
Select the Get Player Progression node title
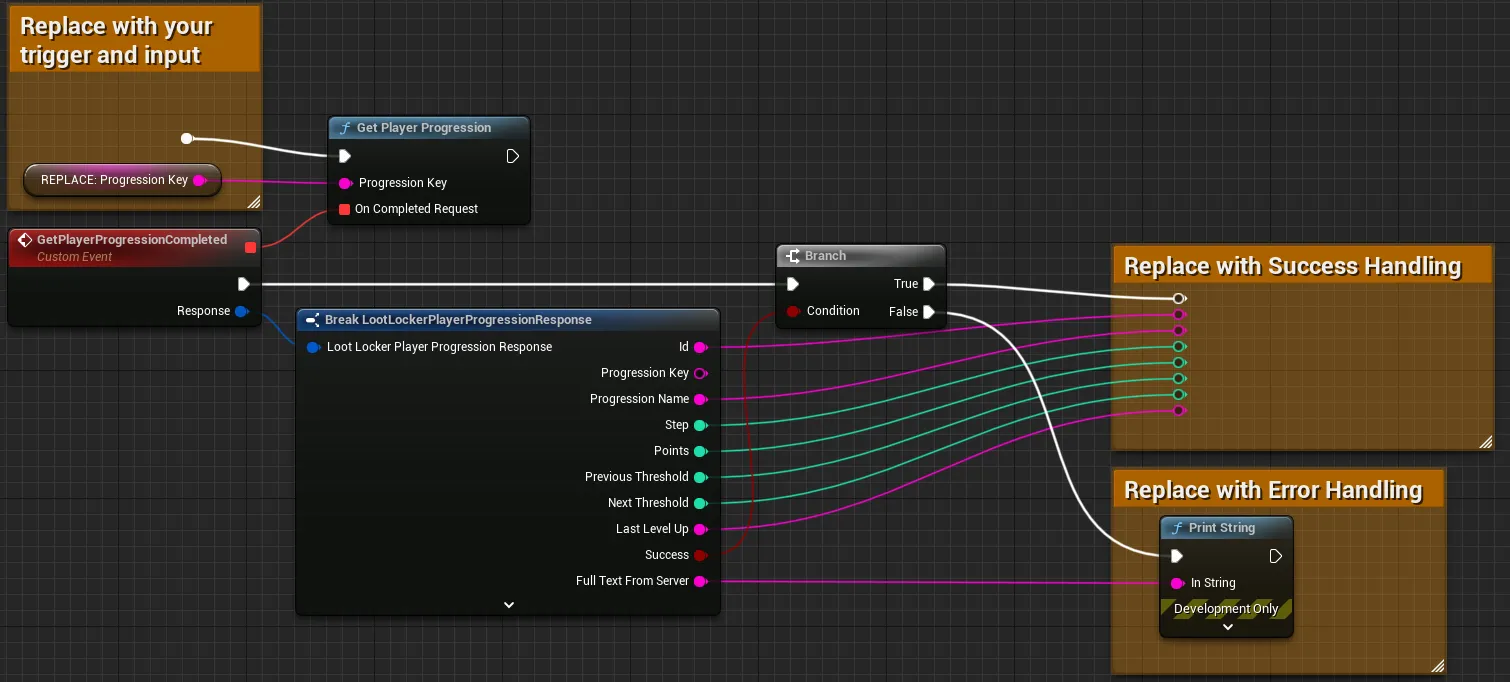click(x=424, y=128)
